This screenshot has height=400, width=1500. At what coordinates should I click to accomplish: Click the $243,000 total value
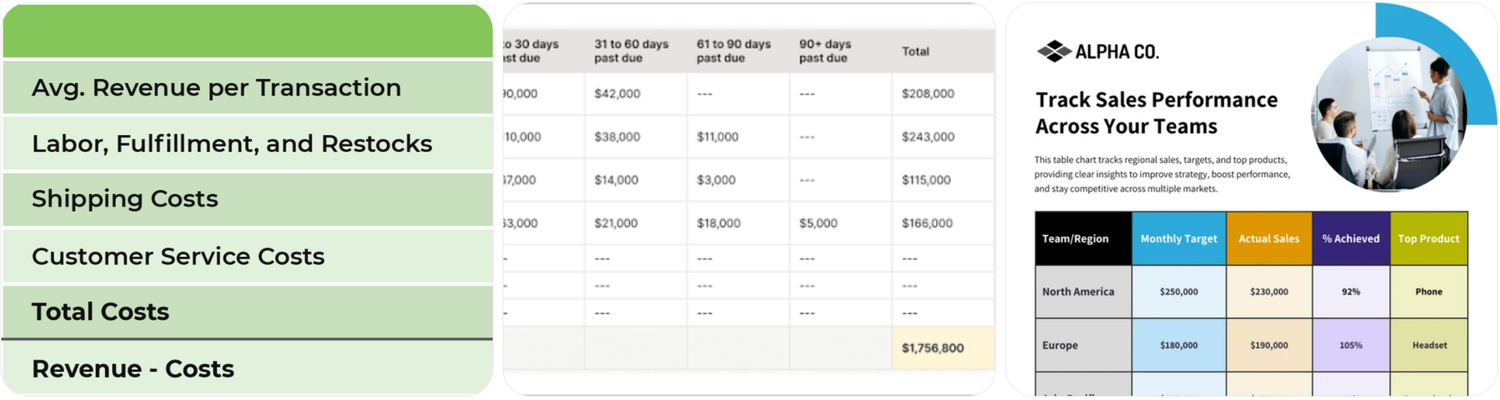coord(928,137)
